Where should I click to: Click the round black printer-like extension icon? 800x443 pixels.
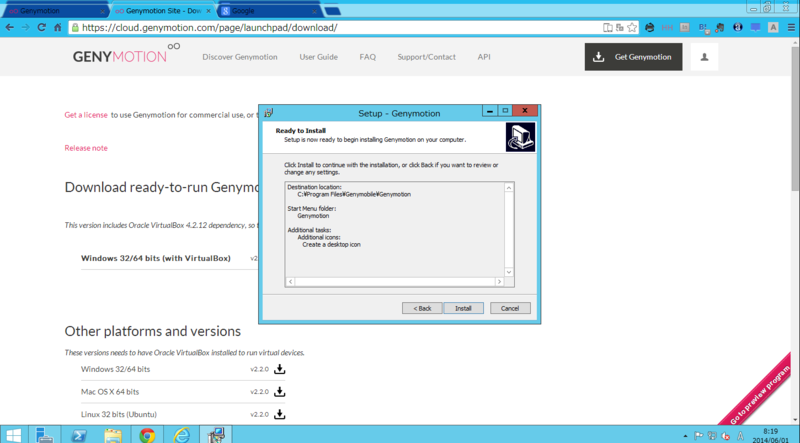coord(649,28)
